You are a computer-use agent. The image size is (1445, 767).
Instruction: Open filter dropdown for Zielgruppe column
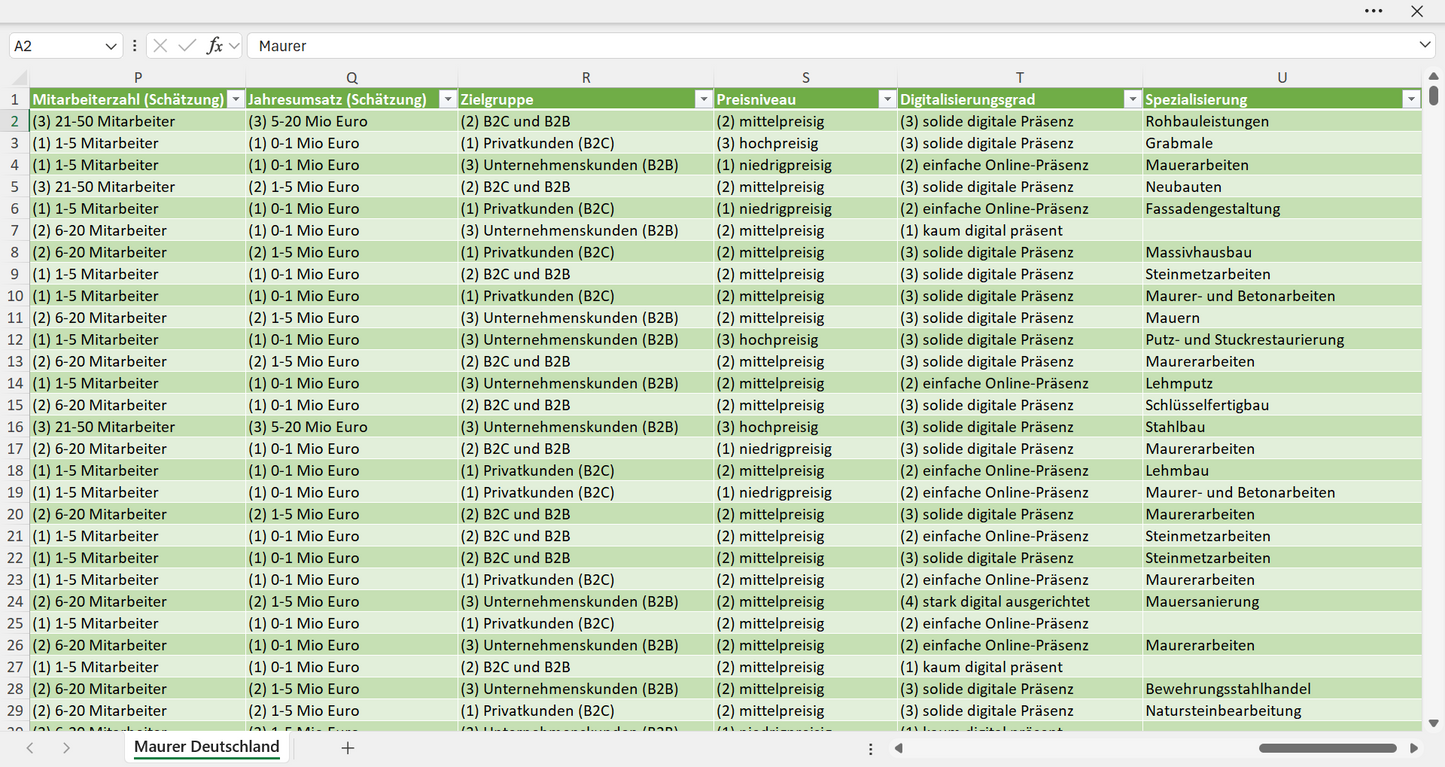point(703,99)
